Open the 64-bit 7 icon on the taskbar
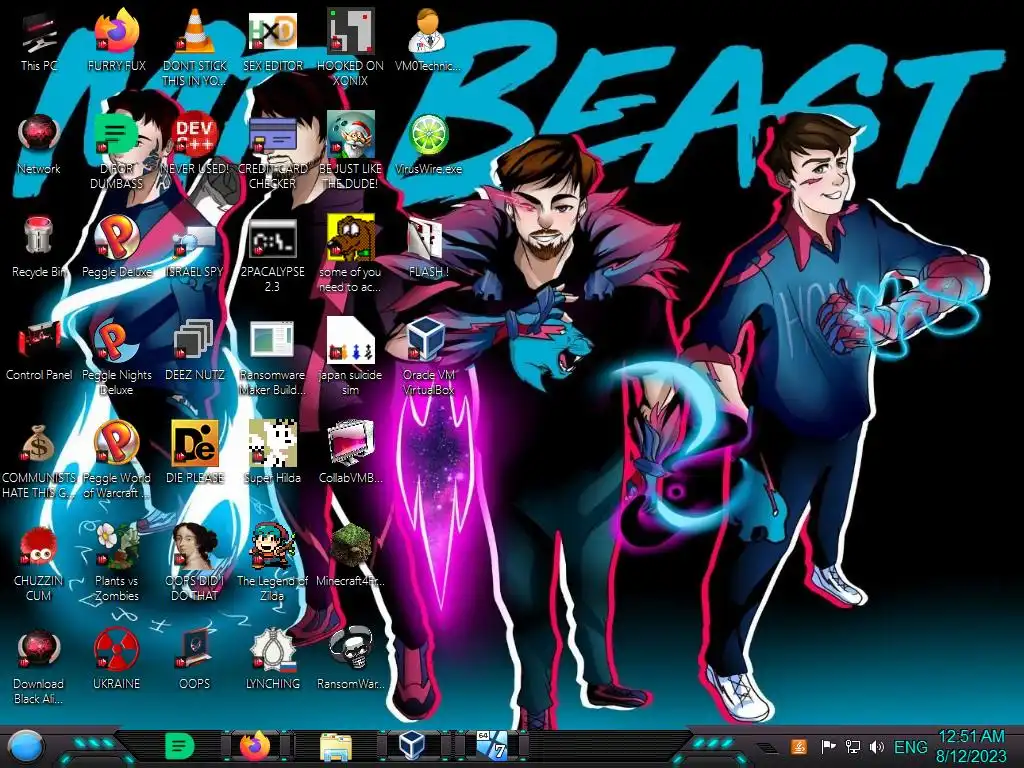 point(492,746)
